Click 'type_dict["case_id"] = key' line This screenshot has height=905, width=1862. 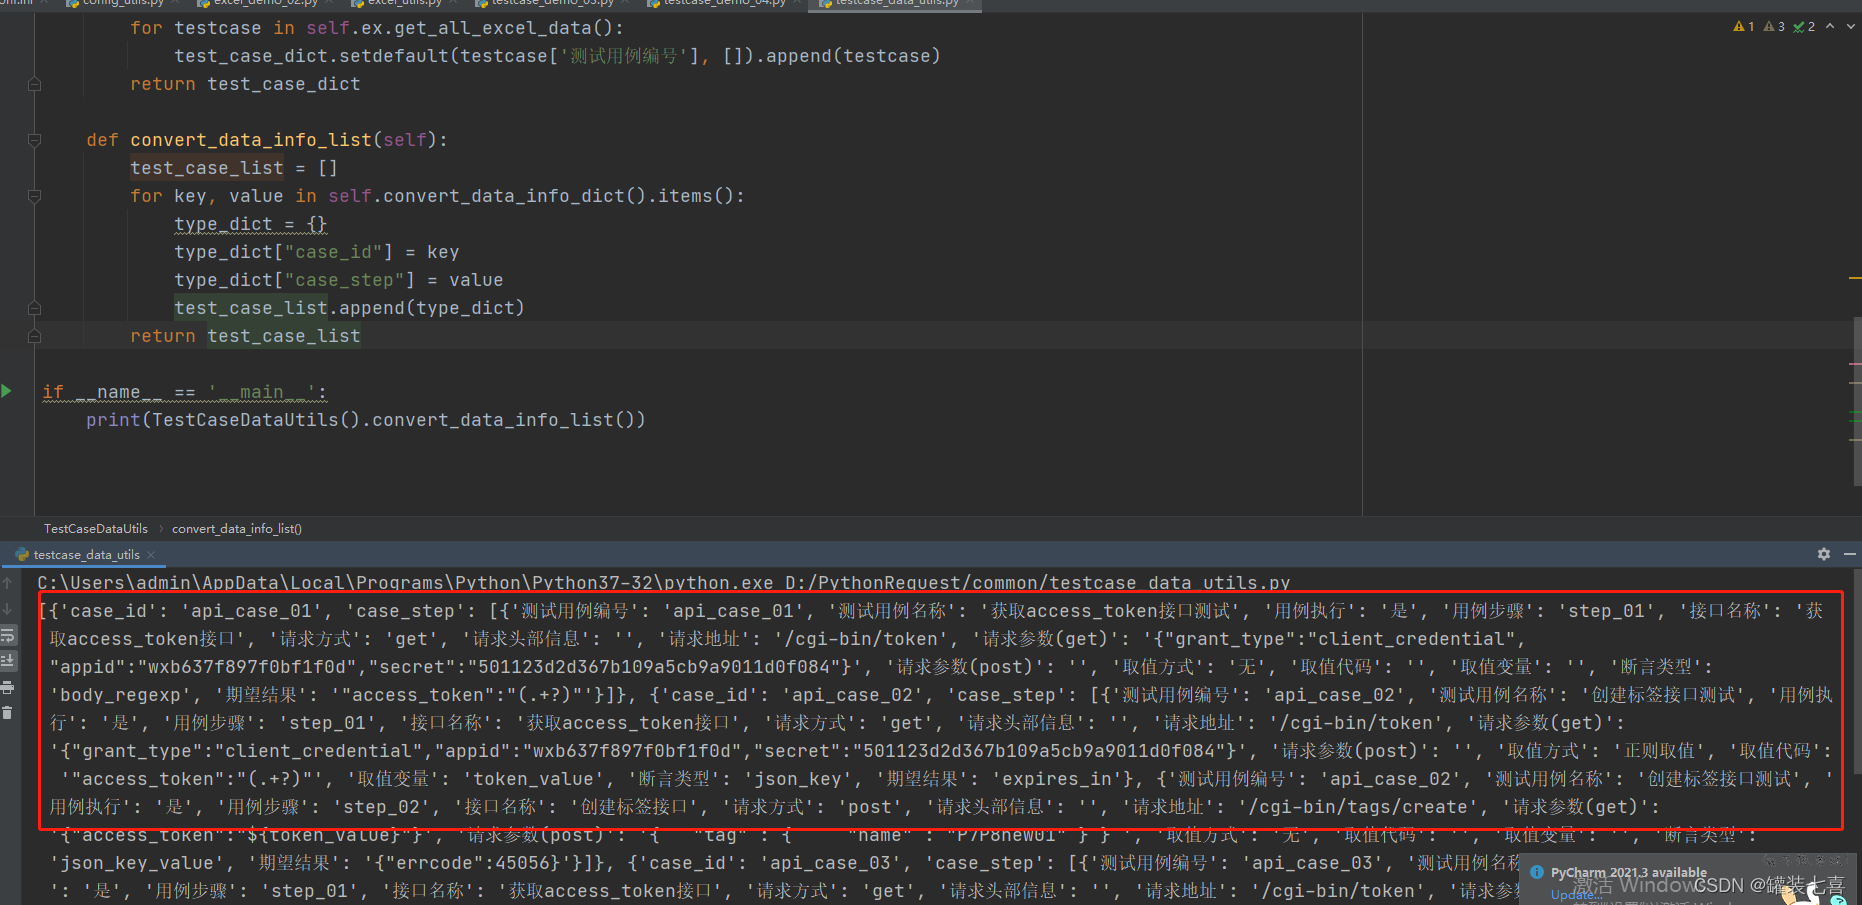(317, 252)
